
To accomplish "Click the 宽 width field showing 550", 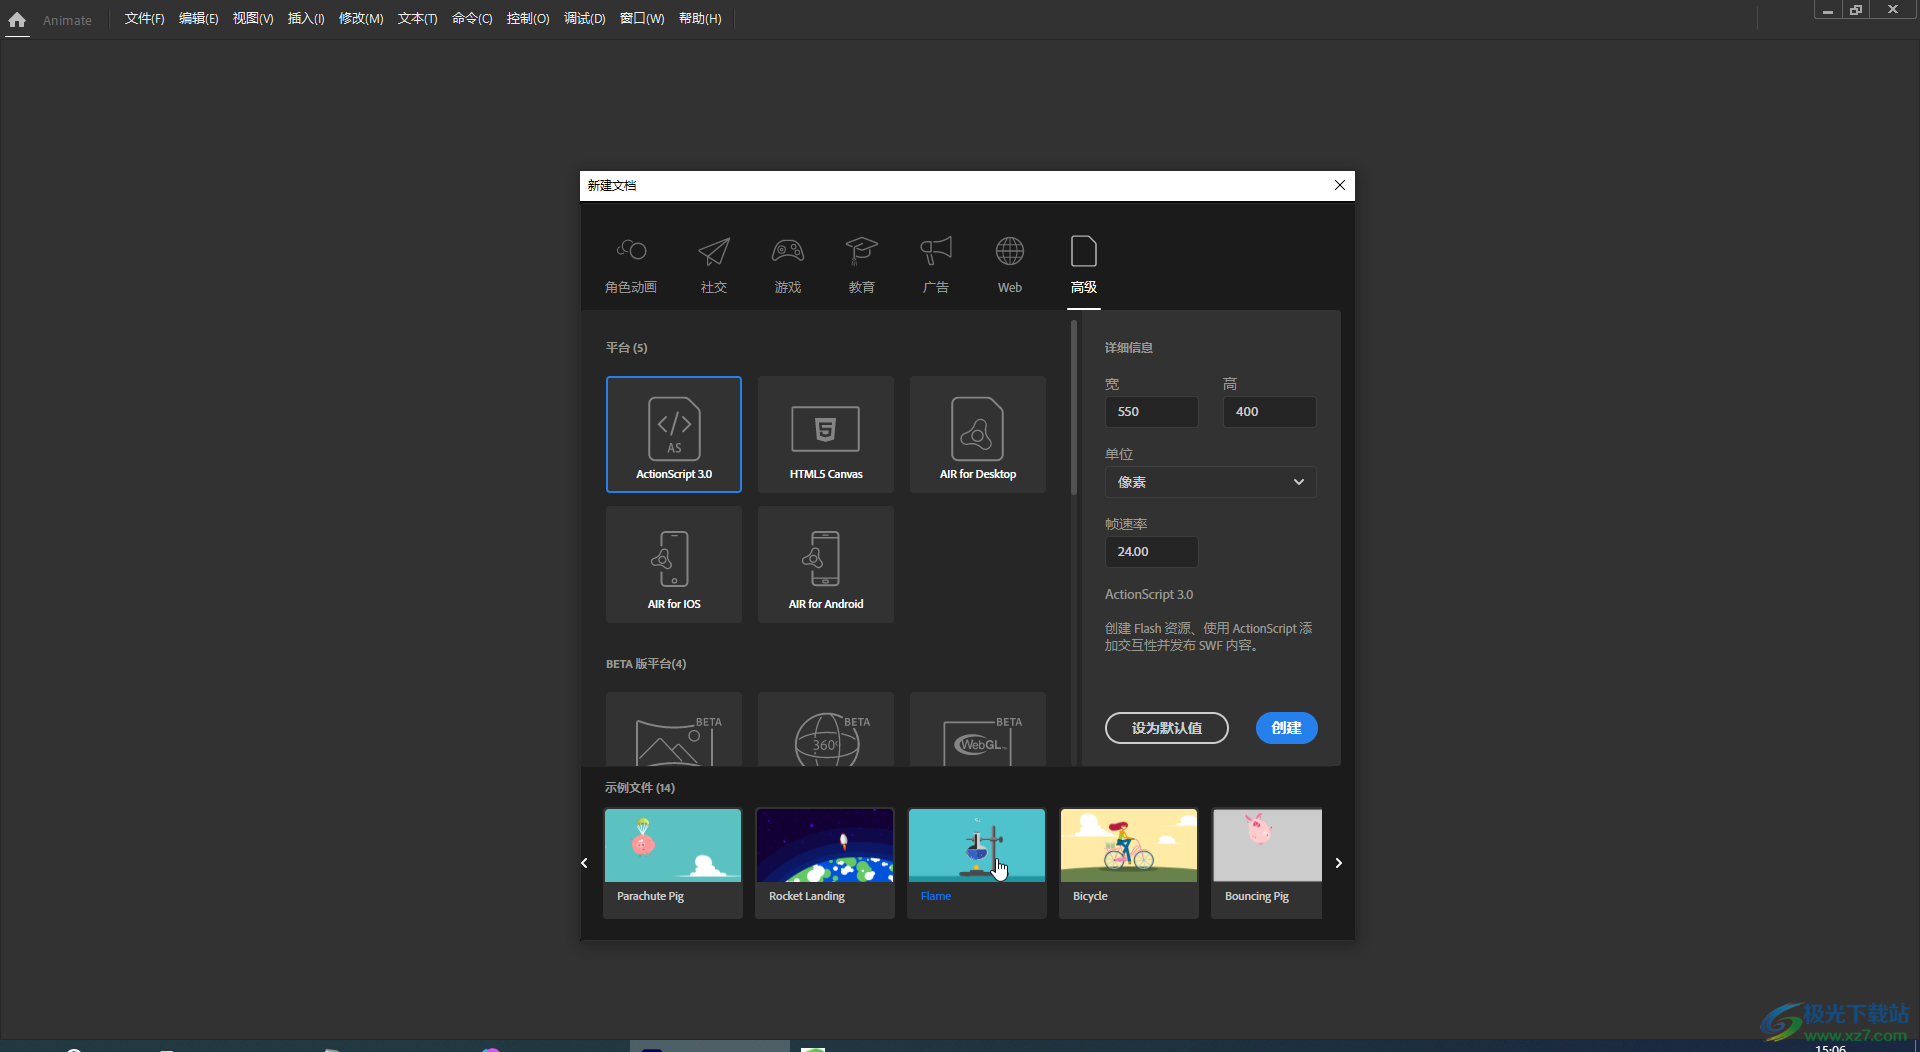I will pos(1151,412).
